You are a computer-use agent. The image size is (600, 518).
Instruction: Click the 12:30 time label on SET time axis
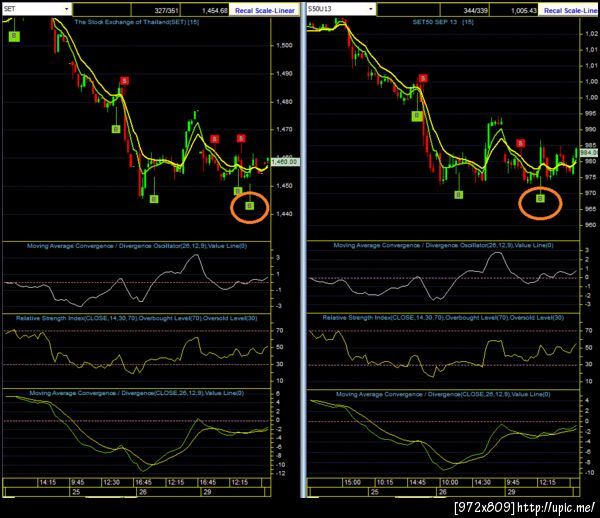(111, 482)
